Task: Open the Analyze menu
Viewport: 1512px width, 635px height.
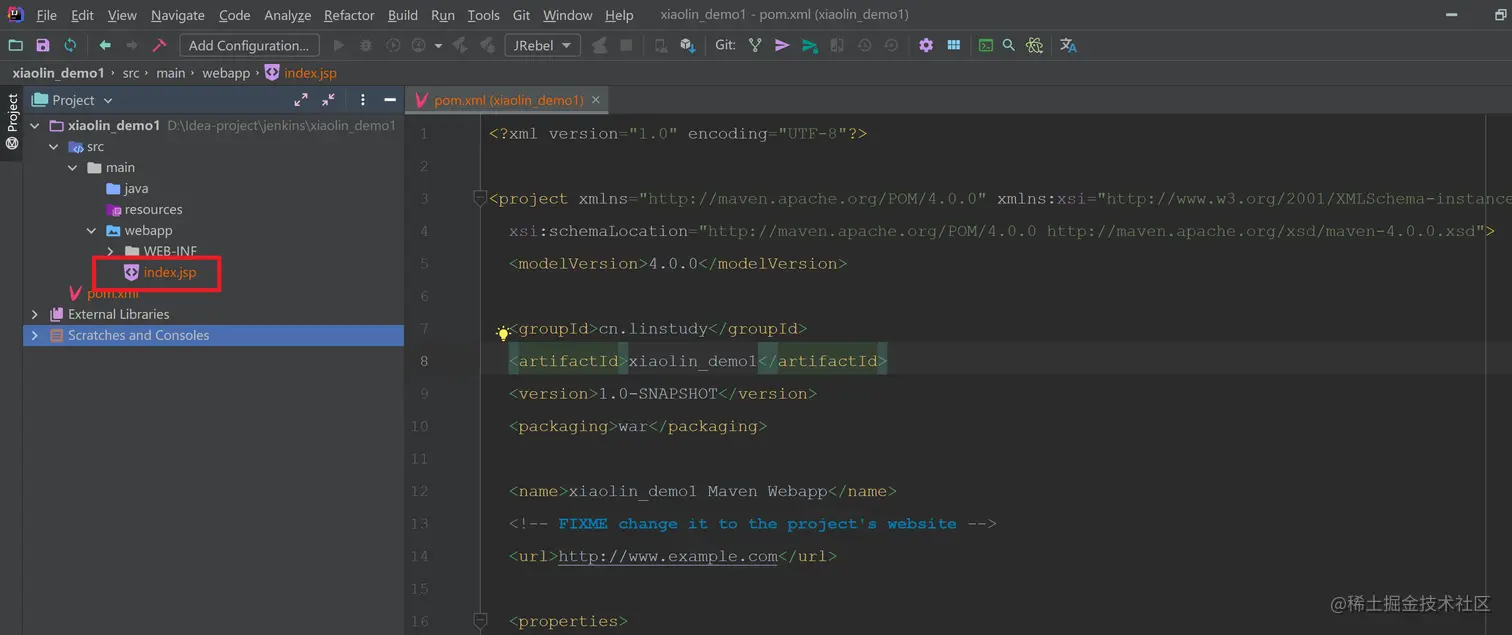Action: [288, 15]
